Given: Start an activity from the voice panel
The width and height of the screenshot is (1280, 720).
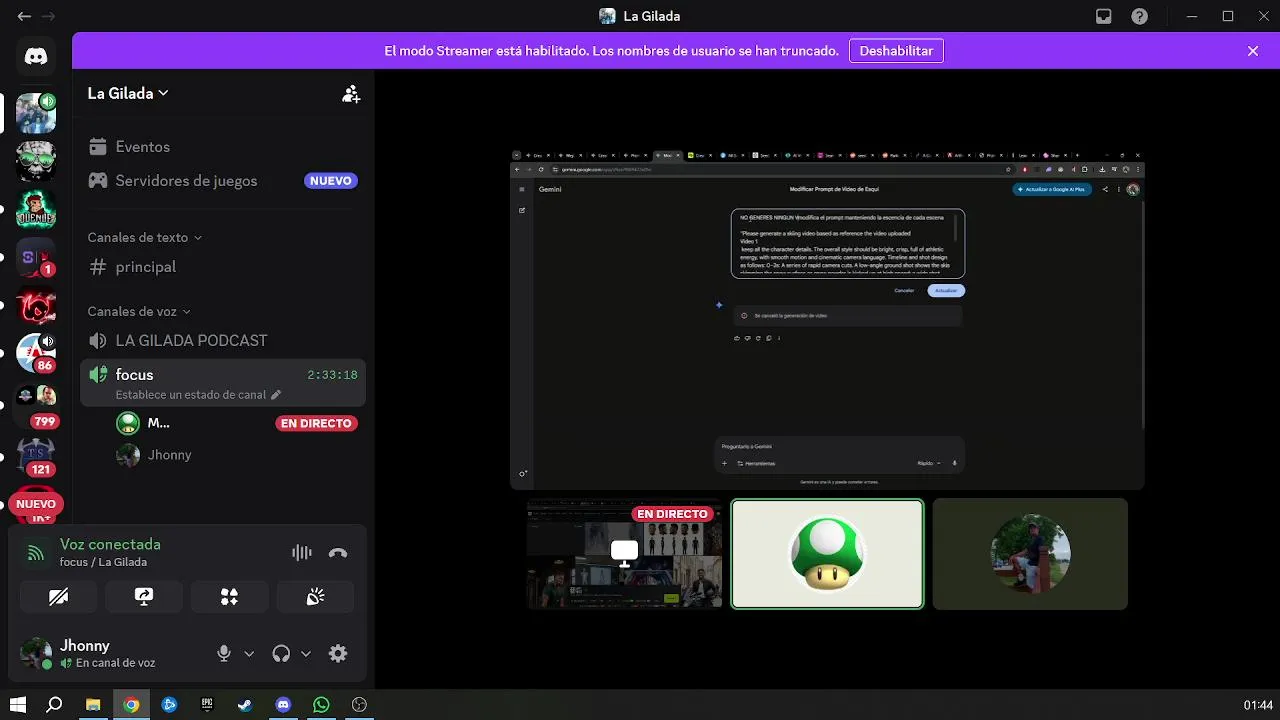Looking at the screenshot, I should [229, 597].
